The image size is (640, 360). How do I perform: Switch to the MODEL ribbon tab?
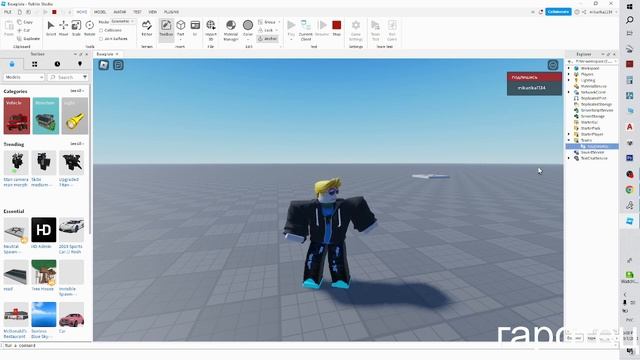100,12
